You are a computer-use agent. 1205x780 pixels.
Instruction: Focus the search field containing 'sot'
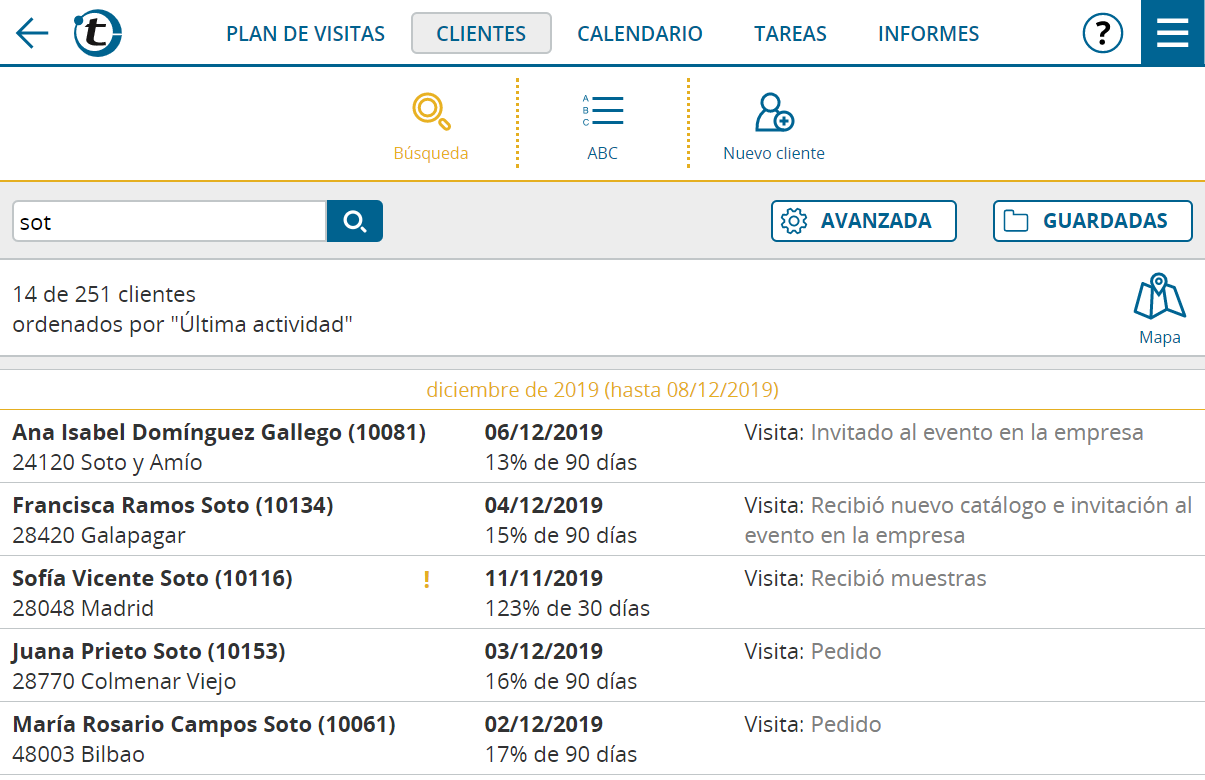coord(169,221)
